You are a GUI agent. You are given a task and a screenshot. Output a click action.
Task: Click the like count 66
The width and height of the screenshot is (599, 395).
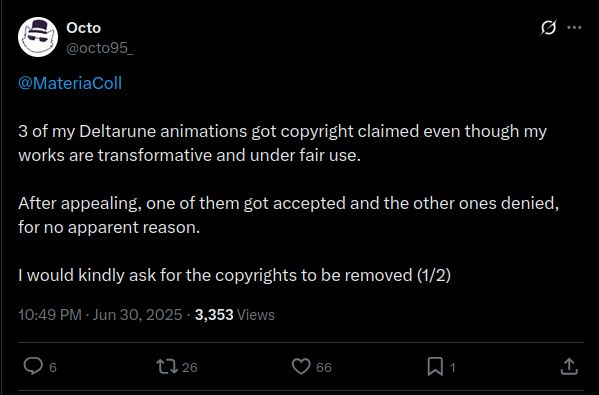(x=324, y=367)
